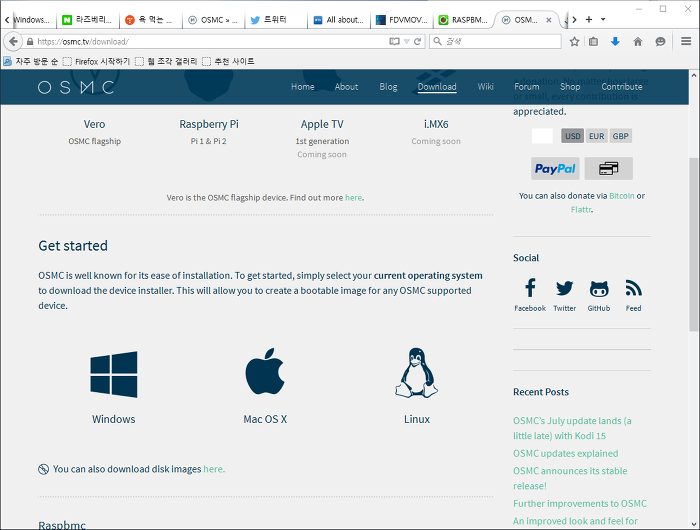This screenshot has width=700, height=530.
Task: Open the Contribute menu item
Action: coord(622,87)
